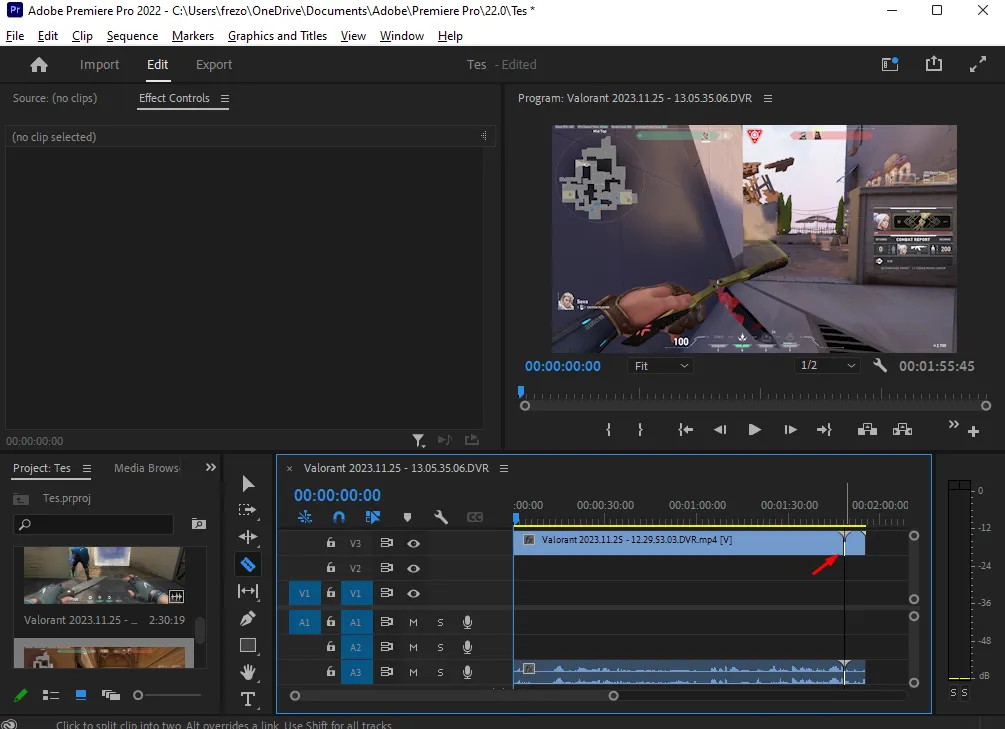Image resolution: width=1005 pixels, height=729 pixels.
Task: Open playback resolution 1/2 dropdown
Action: pyautogui.click(x=827, y=365)
